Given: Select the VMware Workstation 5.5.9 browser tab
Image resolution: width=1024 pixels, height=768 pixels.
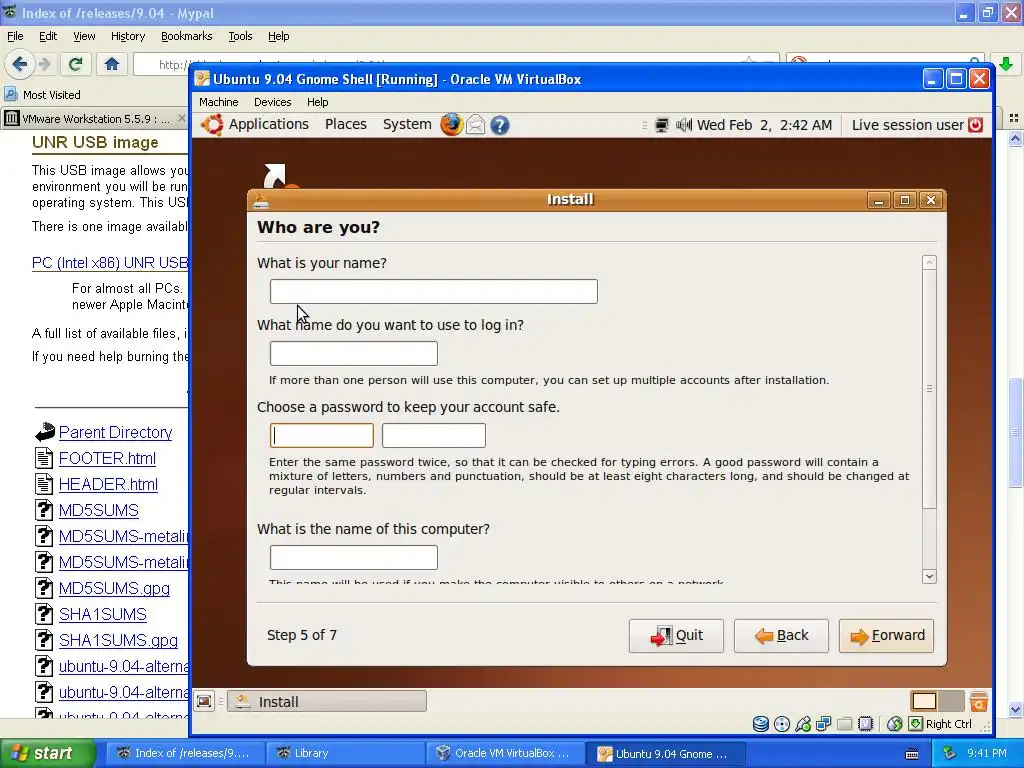Looking at the screenshot, I should [95, 119].
